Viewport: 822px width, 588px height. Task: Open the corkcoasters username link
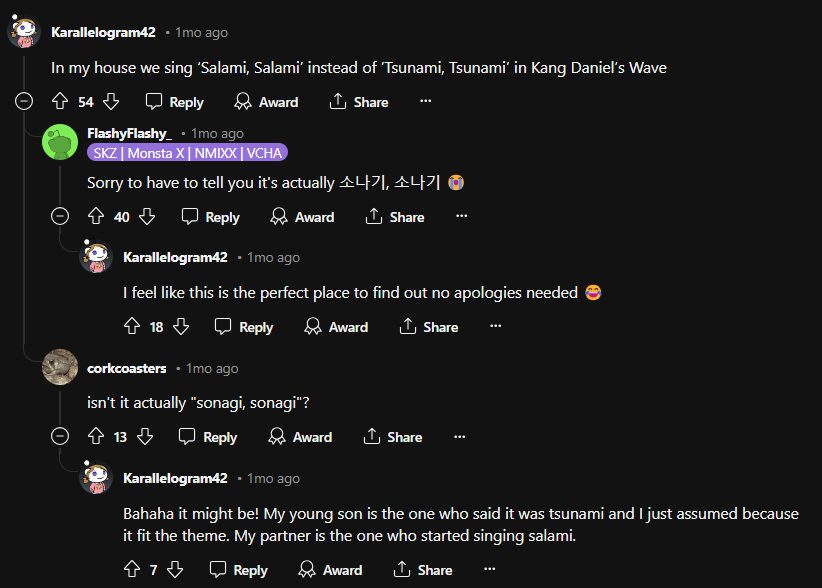127,368
